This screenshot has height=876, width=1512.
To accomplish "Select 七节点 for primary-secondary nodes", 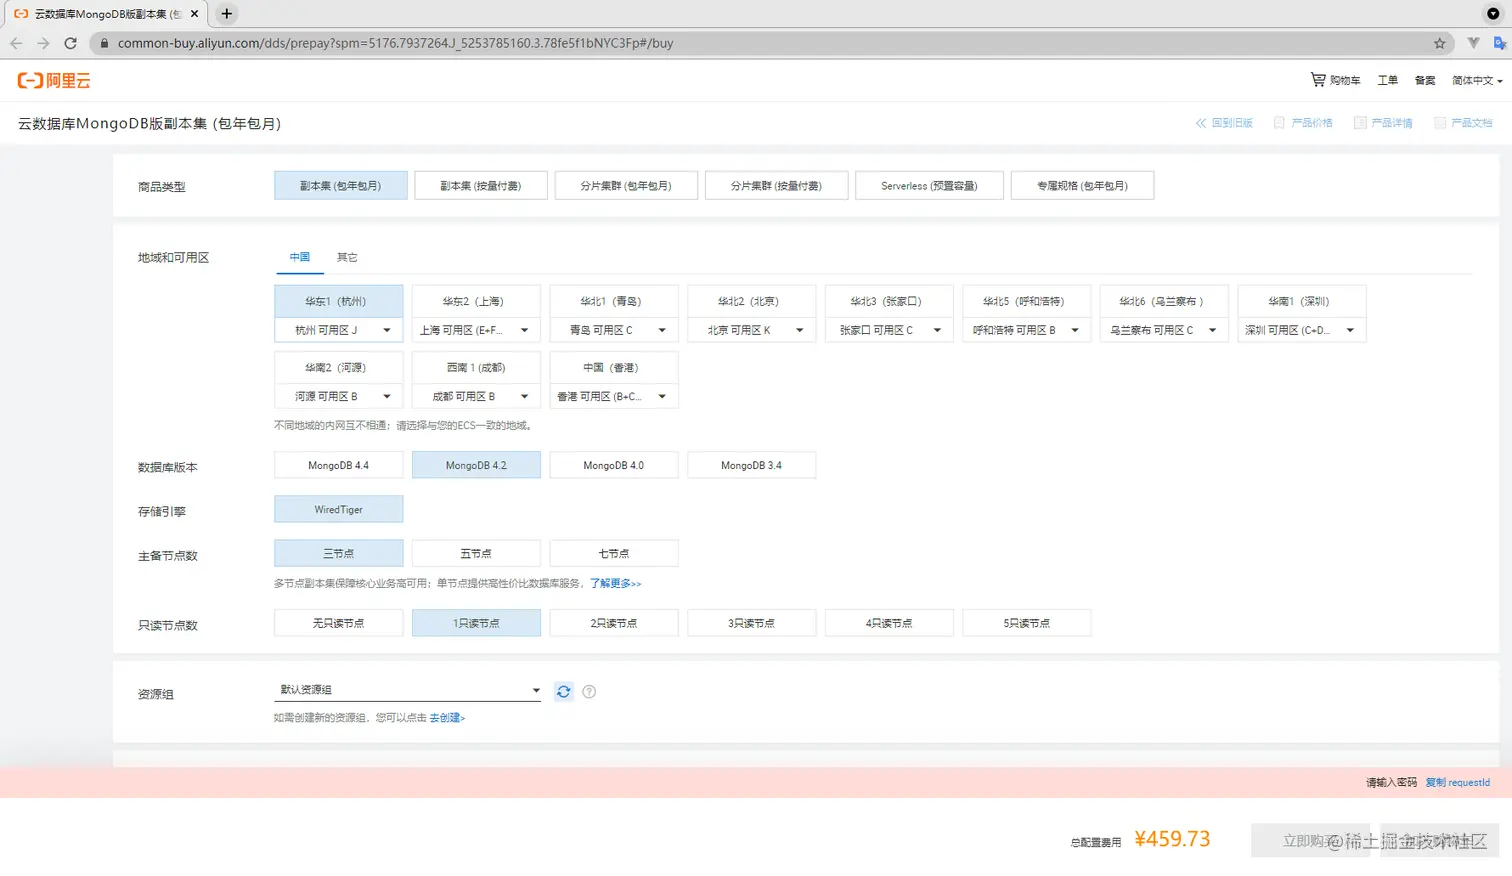I will [614, 553].
